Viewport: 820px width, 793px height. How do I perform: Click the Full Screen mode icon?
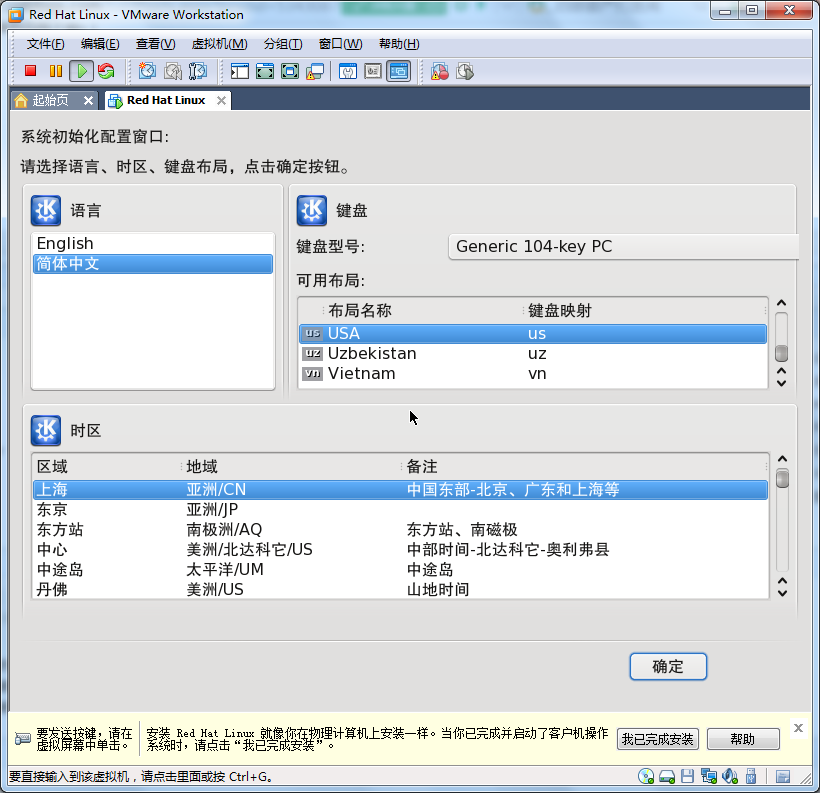(x=290, y=71)
